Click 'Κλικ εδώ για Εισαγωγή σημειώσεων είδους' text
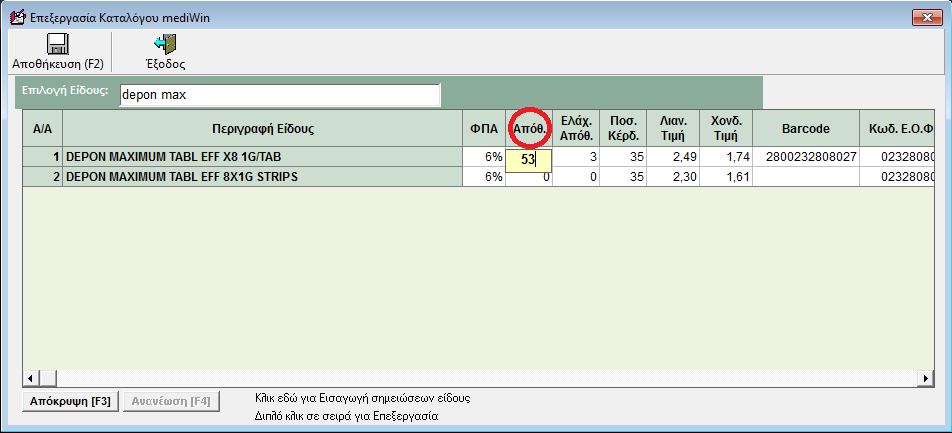952x433 pixels. coord(362,398)
